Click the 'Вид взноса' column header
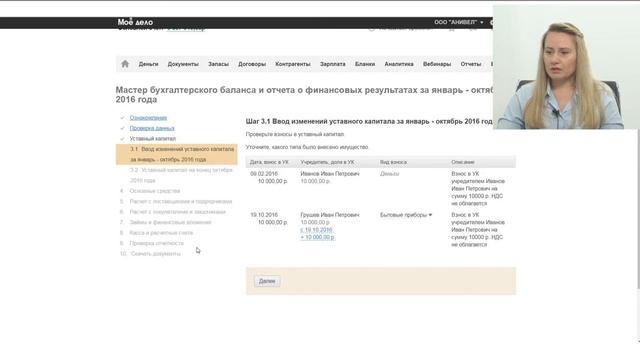This screenshot has height=360, width=640. (393, 162)
